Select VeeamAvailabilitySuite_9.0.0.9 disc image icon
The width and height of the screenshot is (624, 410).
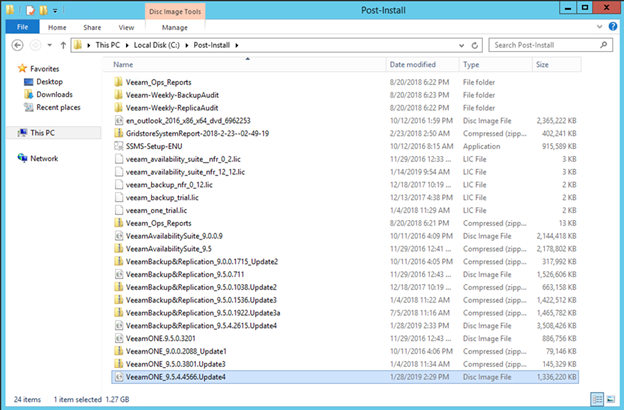pyautogui.click(x=119, y=236)
